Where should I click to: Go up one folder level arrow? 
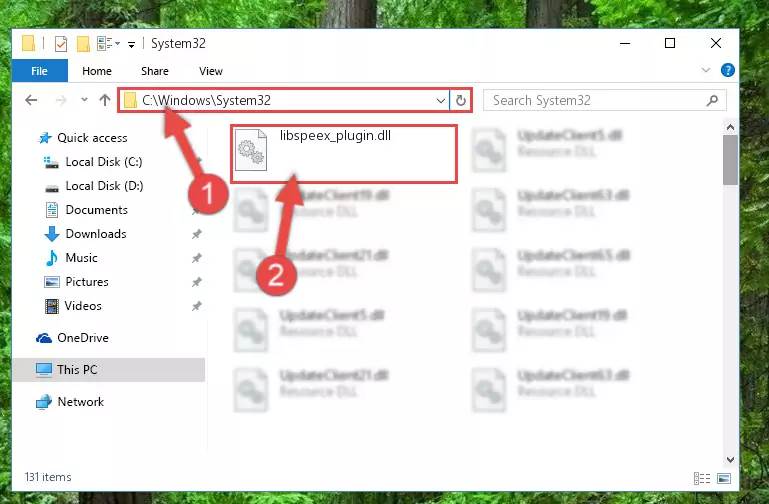104,100
